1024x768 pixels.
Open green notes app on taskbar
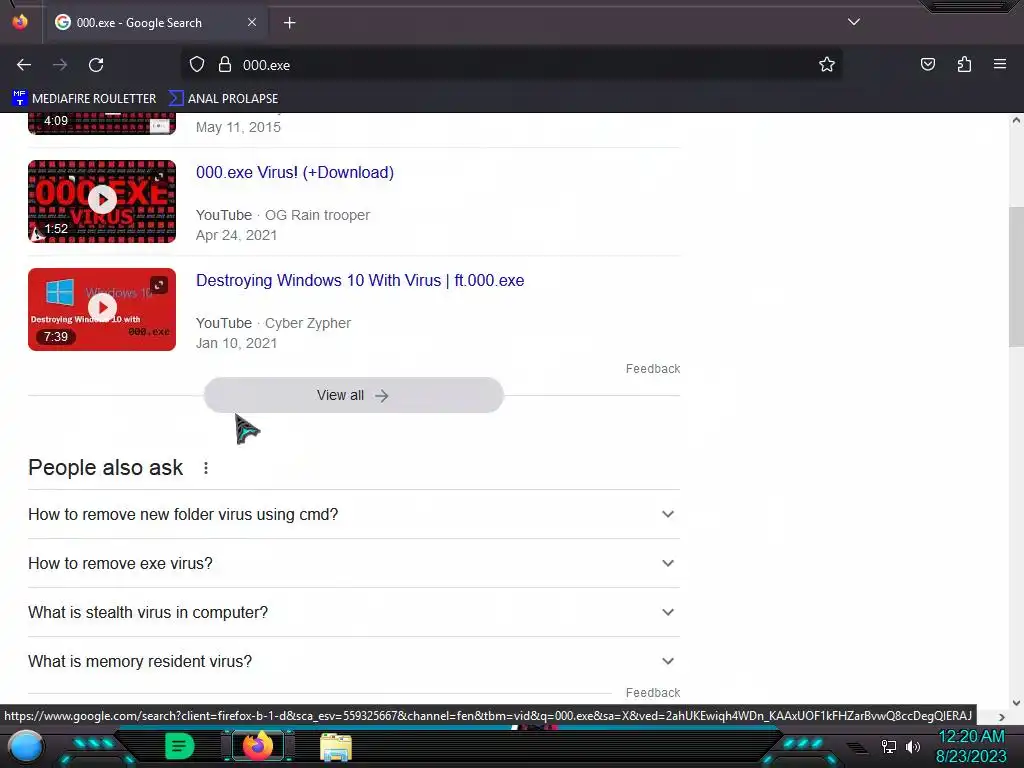point(179,746)
